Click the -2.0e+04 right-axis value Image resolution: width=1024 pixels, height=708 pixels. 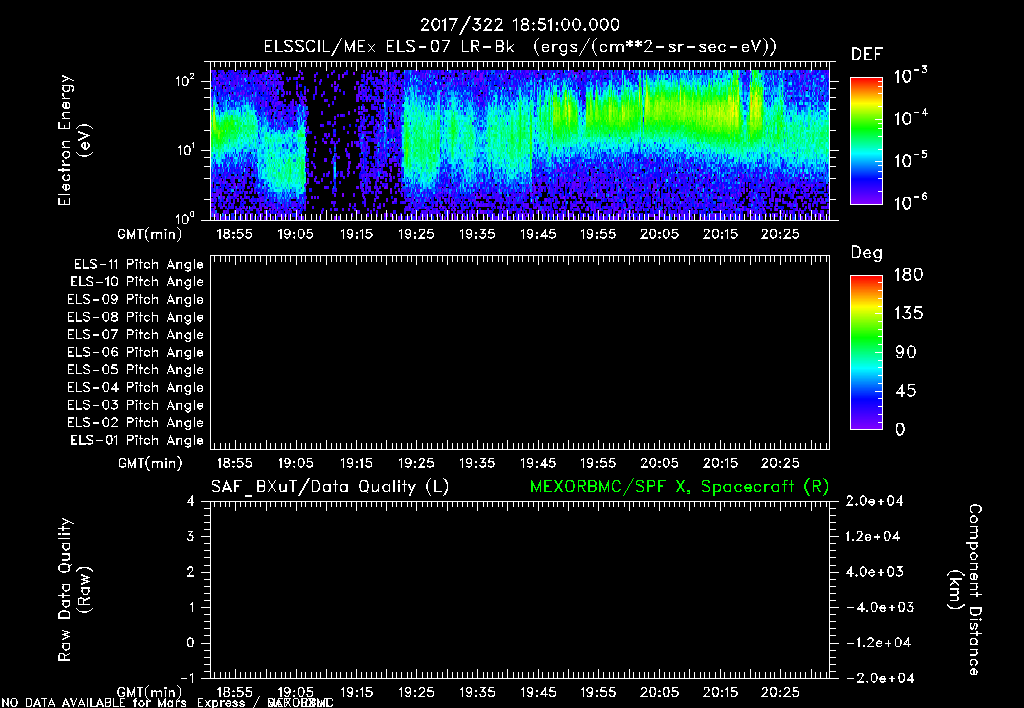point(880,678)
